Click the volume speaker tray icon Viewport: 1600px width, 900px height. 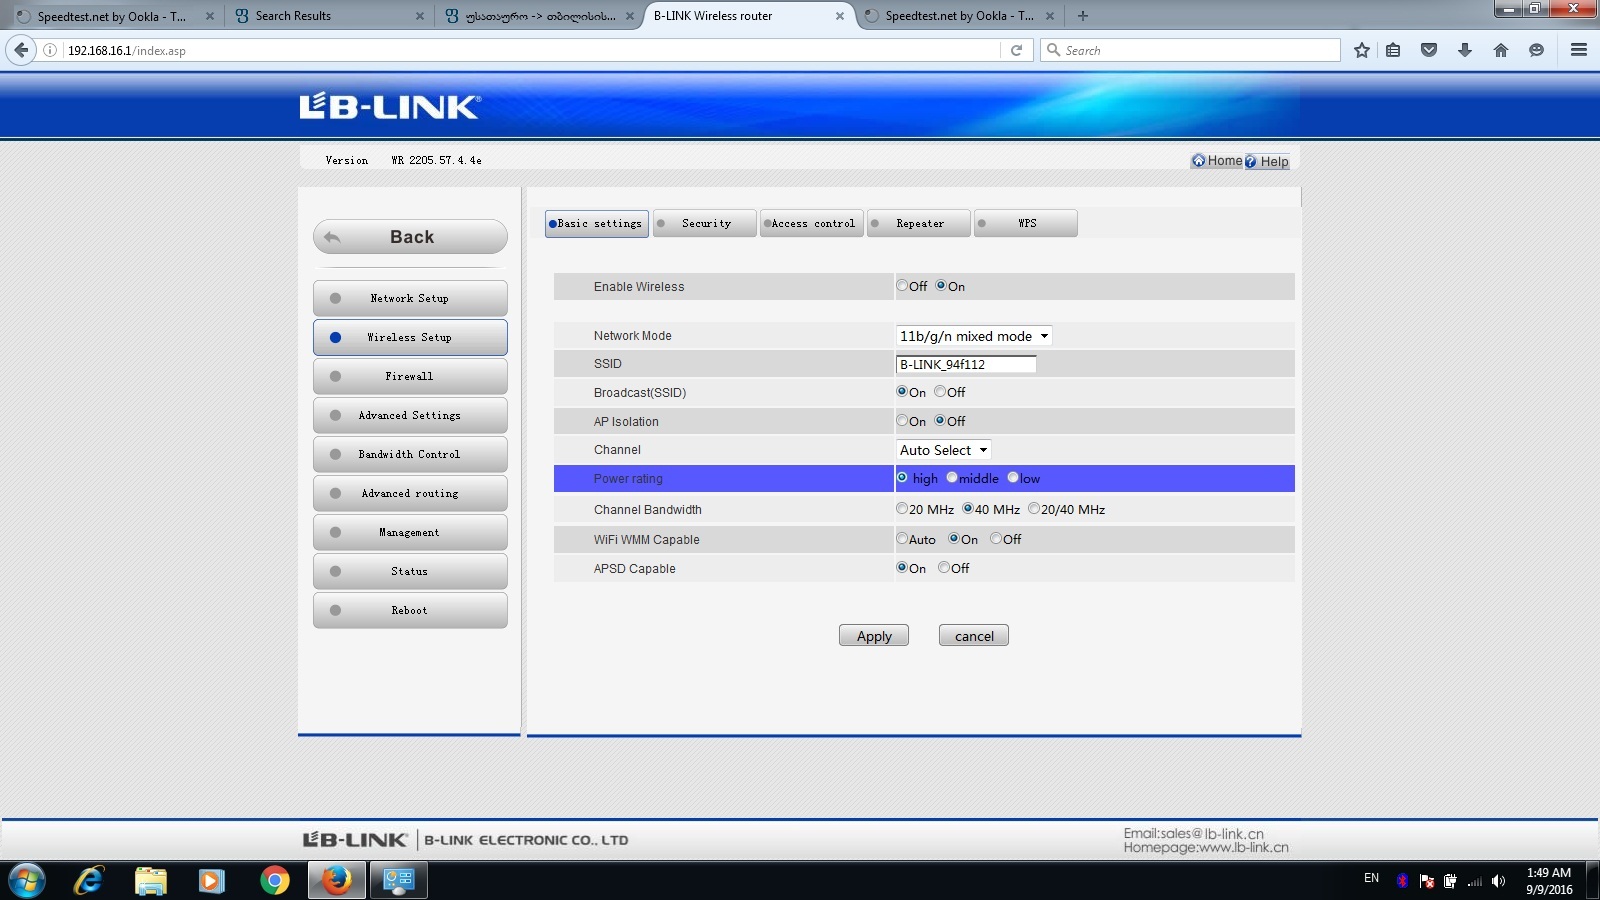pos(1498,881)
